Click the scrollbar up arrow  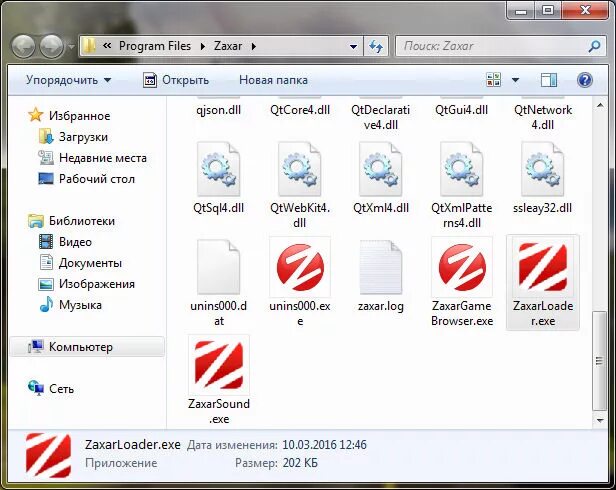point(600,105)
